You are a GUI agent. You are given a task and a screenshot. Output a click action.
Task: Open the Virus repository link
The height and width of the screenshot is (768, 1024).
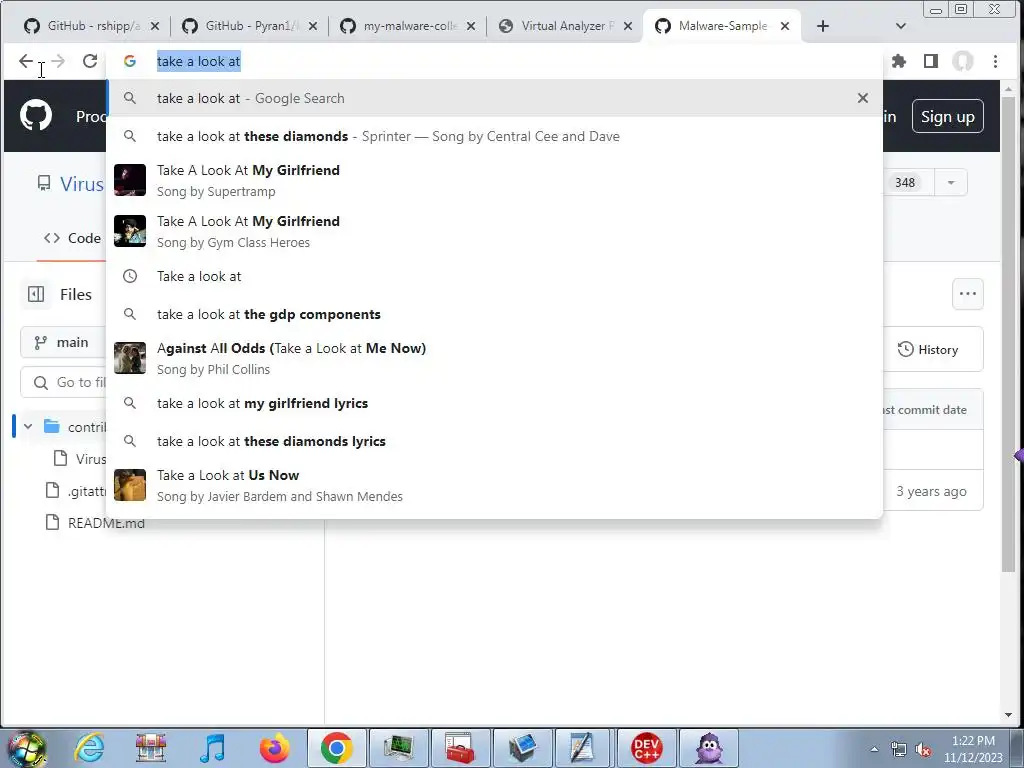(82, 184)
